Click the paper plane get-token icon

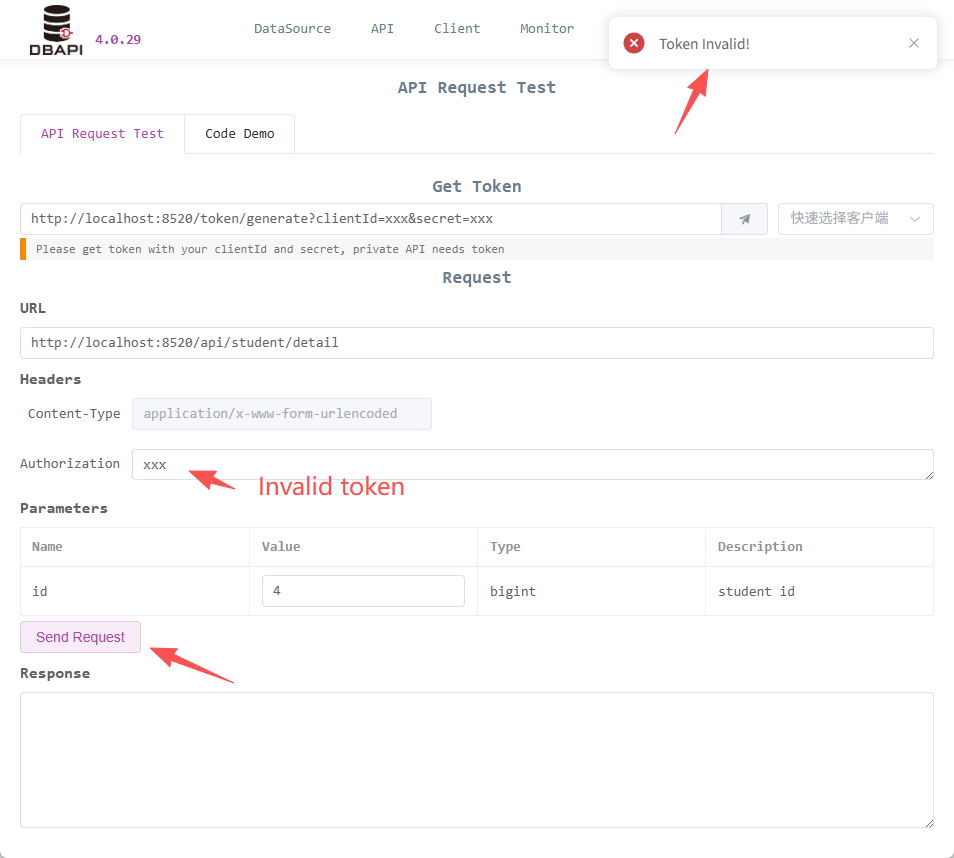[744, 219]
